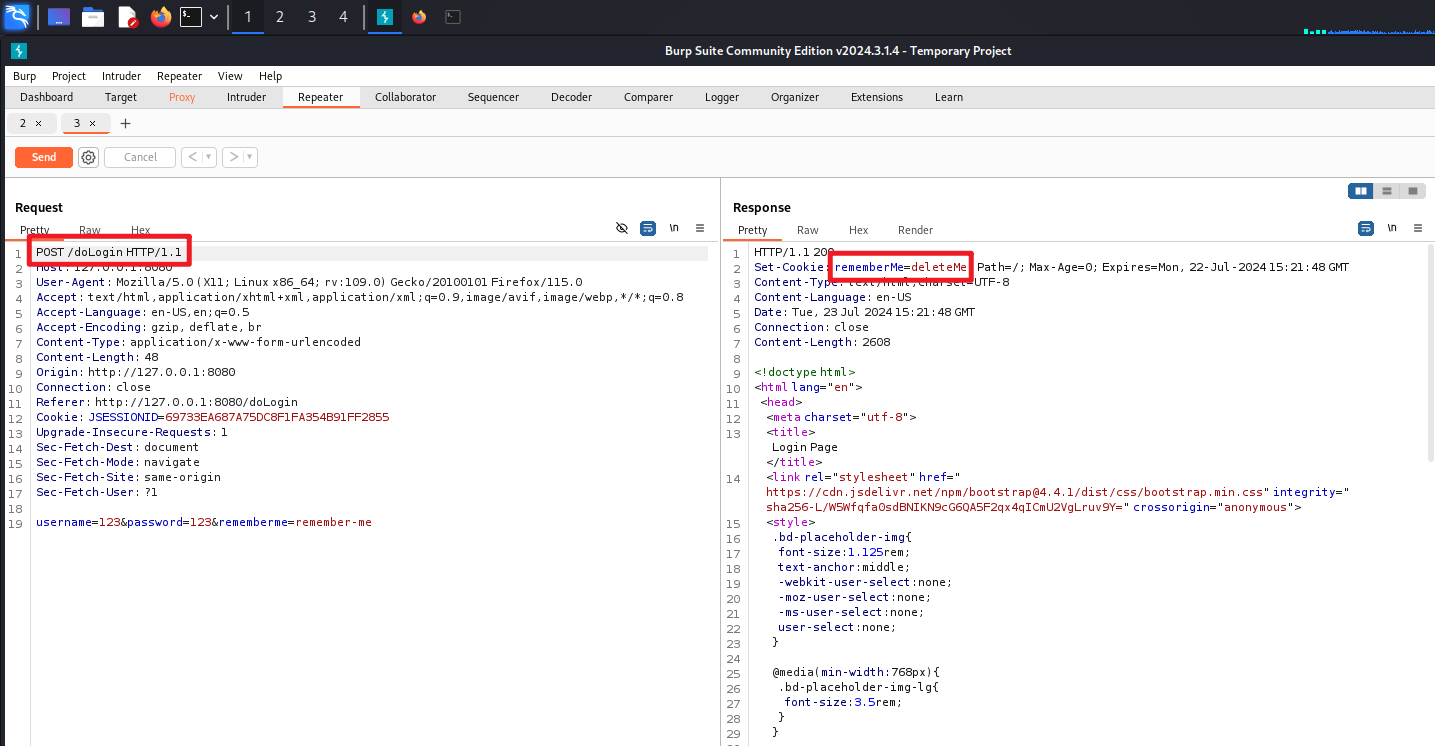Open the Help menu
Screen dimensions: 1435x746
pos(270,76)
